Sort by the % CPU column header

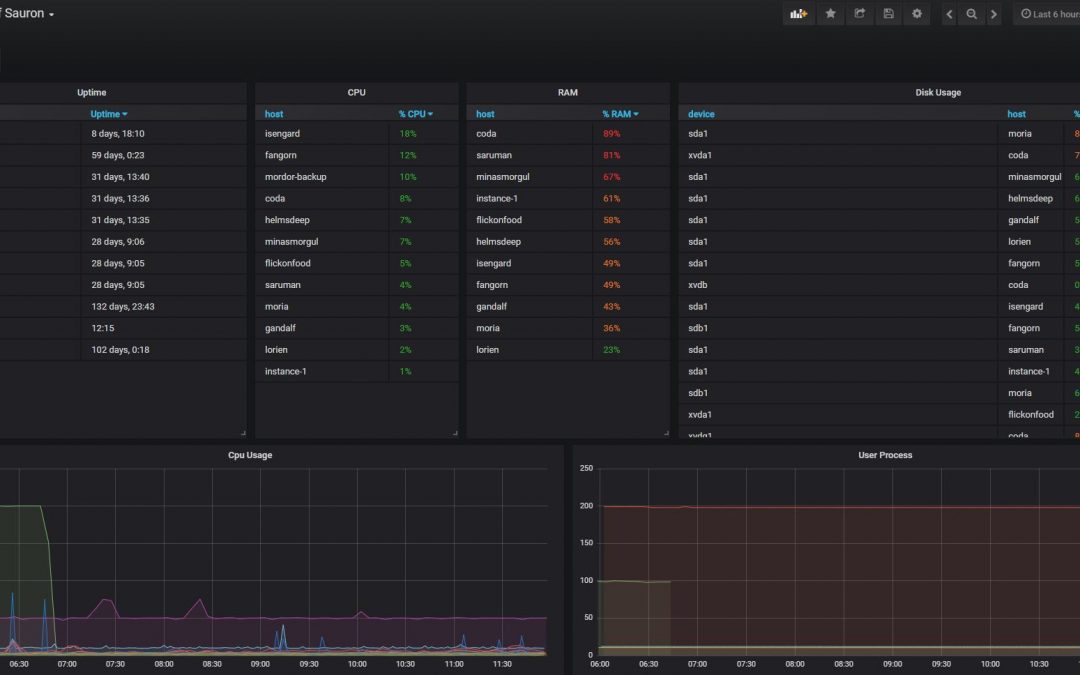[415, 114]
